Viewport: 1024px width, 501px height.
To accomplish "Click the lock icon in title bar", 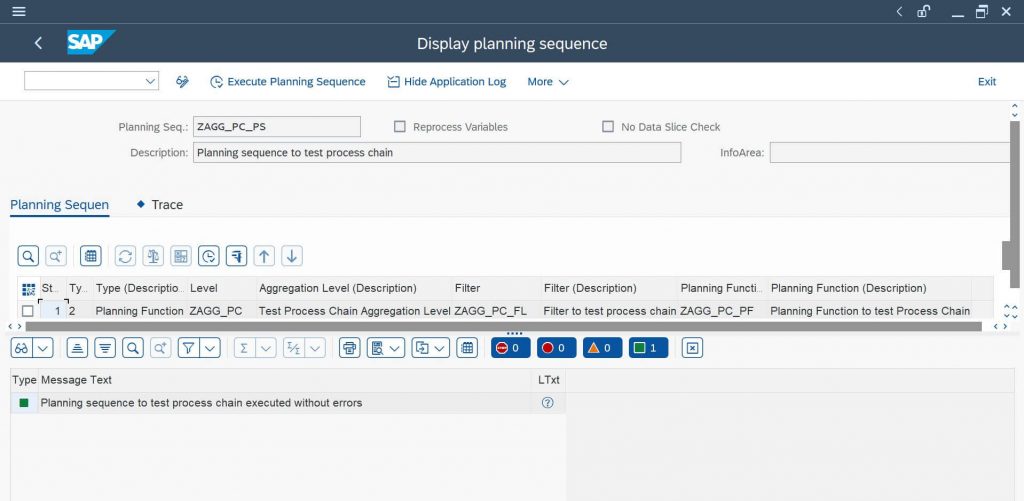I will 923,11.
